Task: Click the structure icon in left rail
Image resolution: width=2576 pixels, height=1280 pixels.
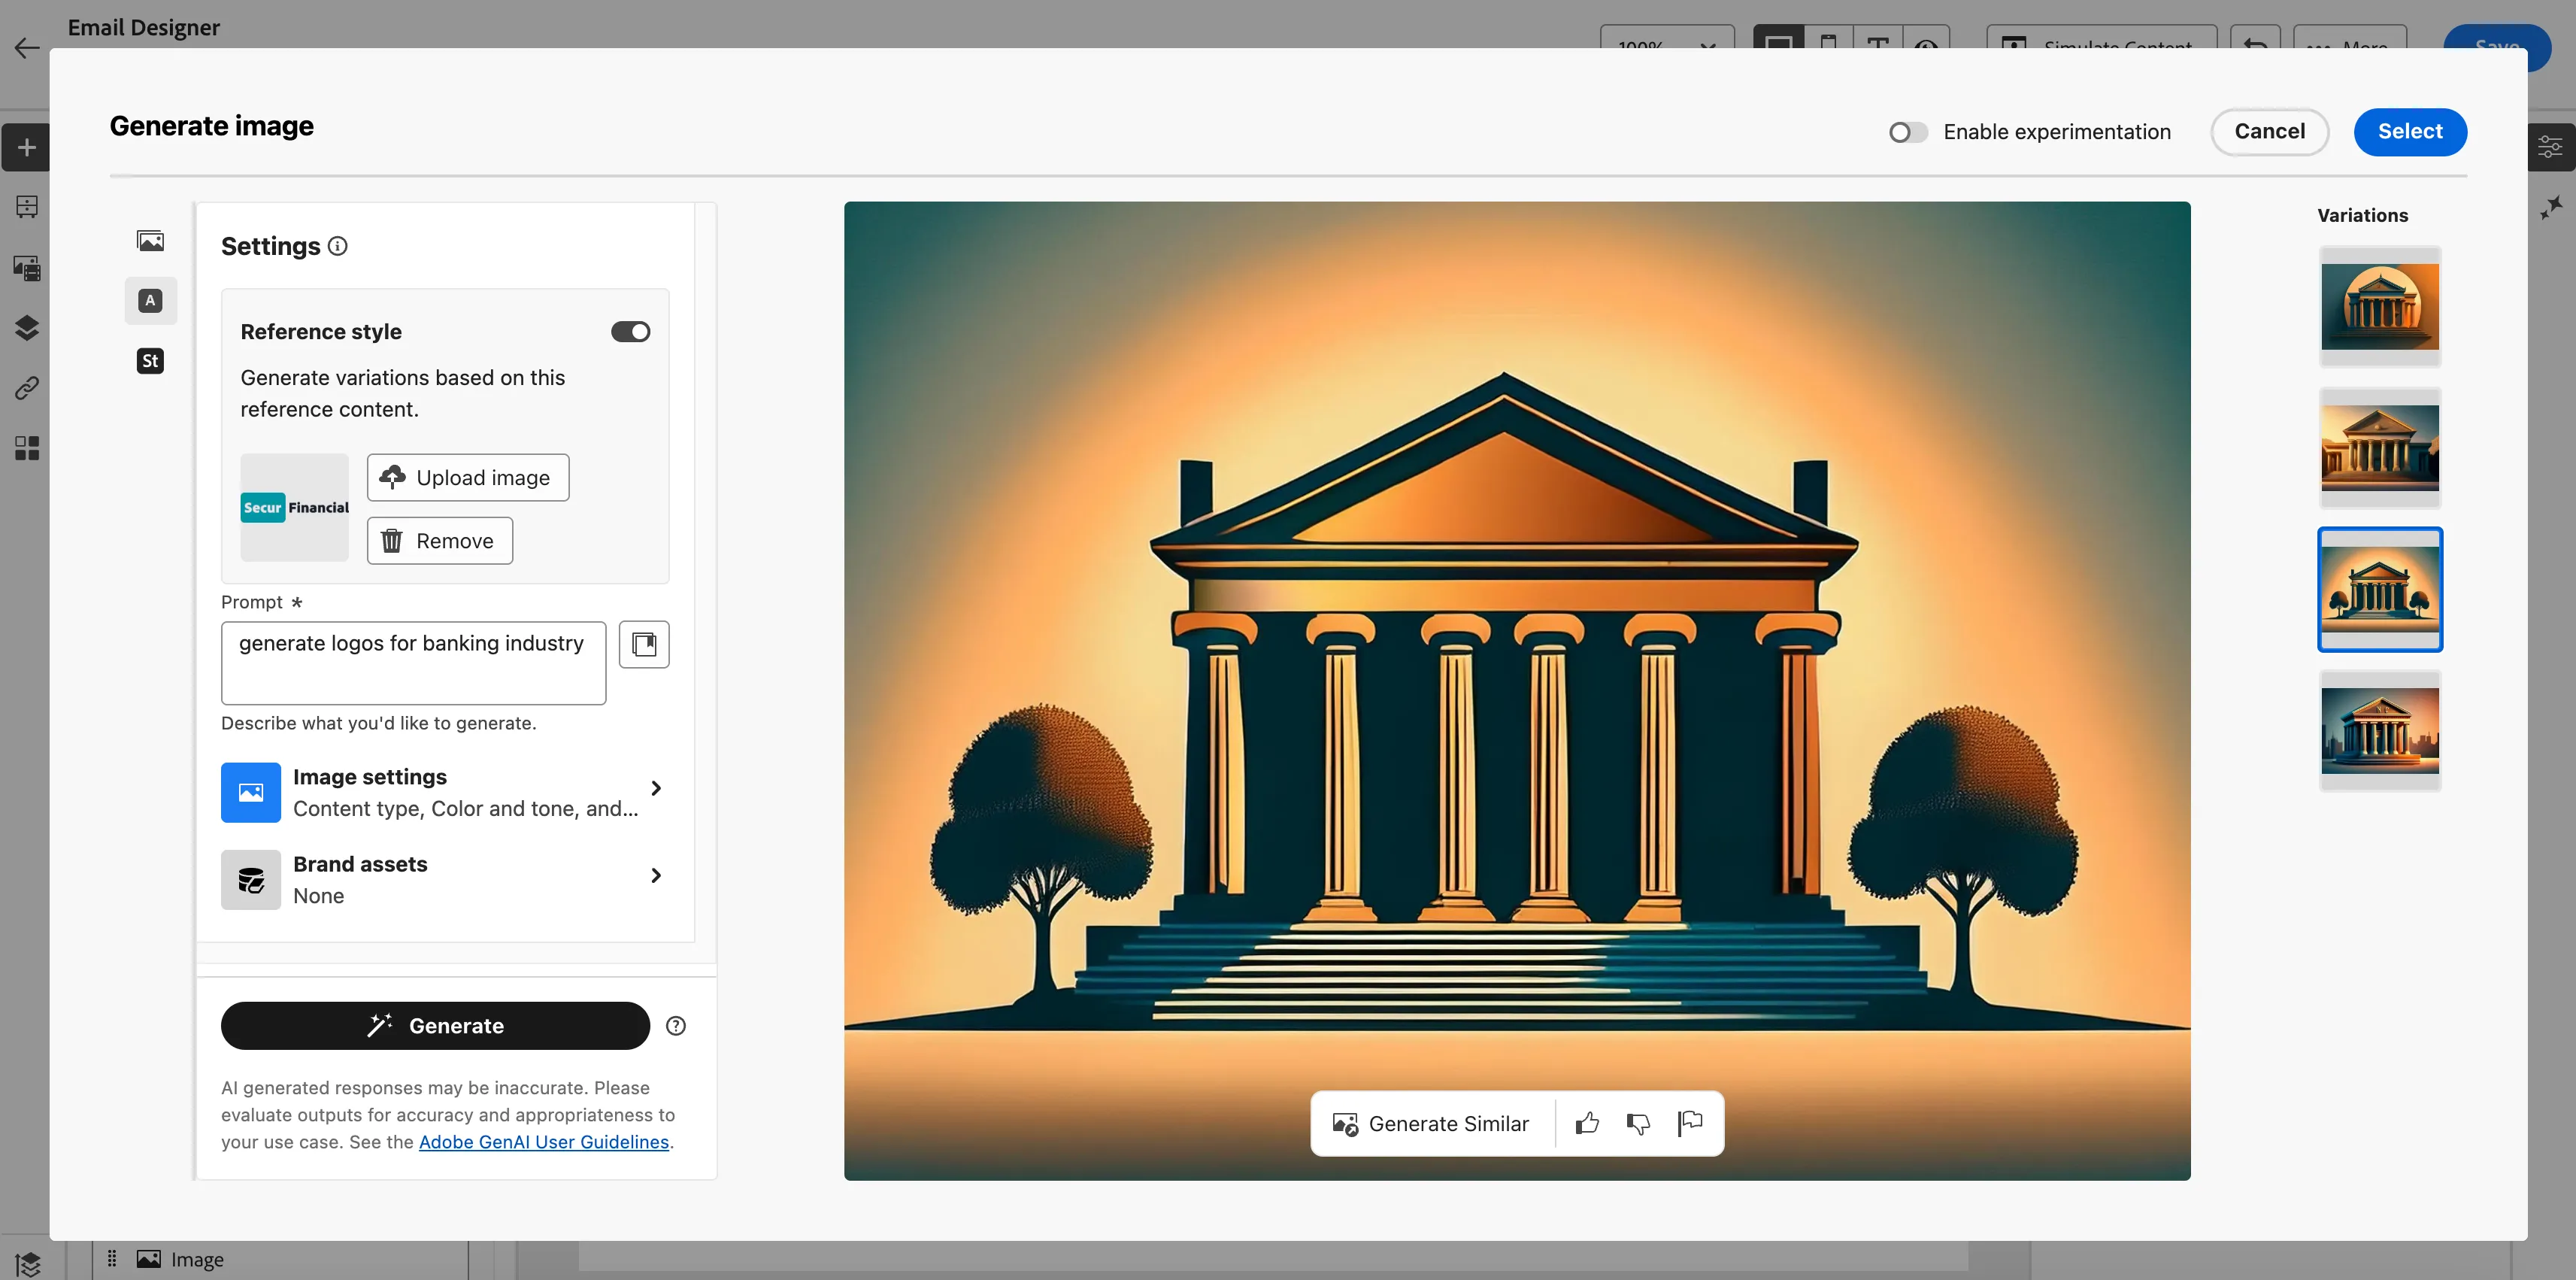Action: [x=27, y=207]
